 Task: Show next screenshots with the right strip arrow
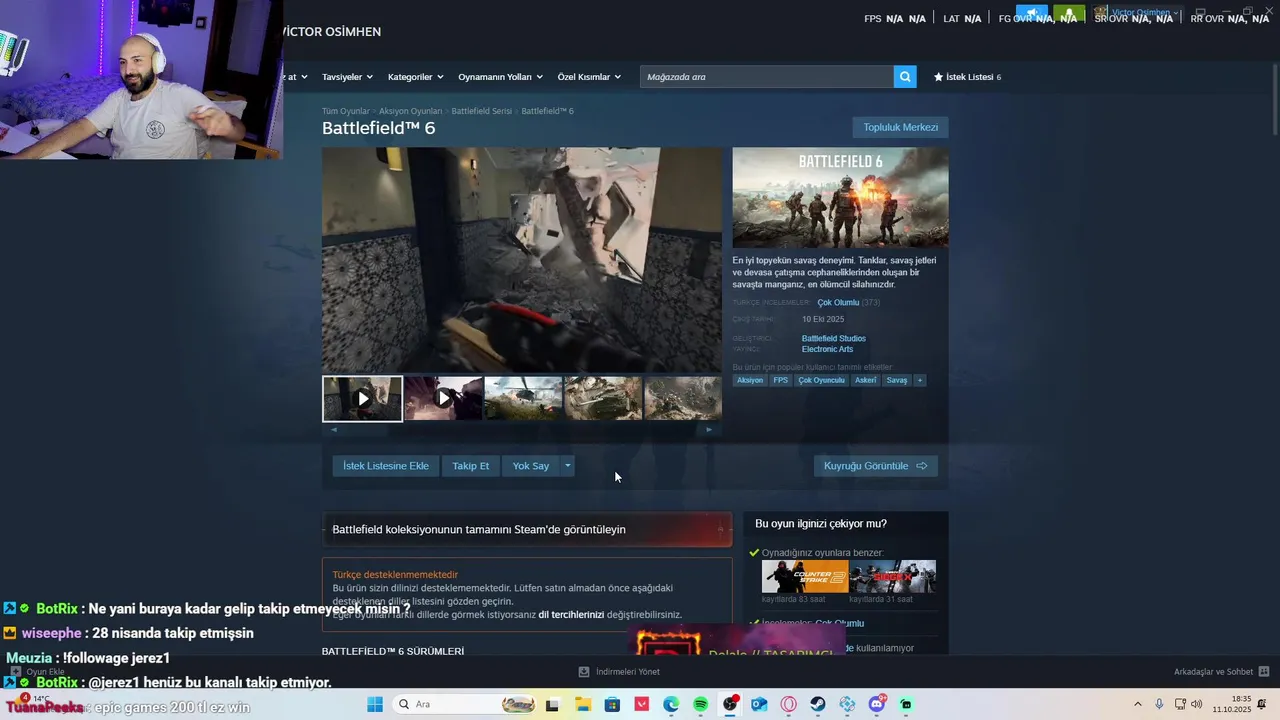pos(709,429)
